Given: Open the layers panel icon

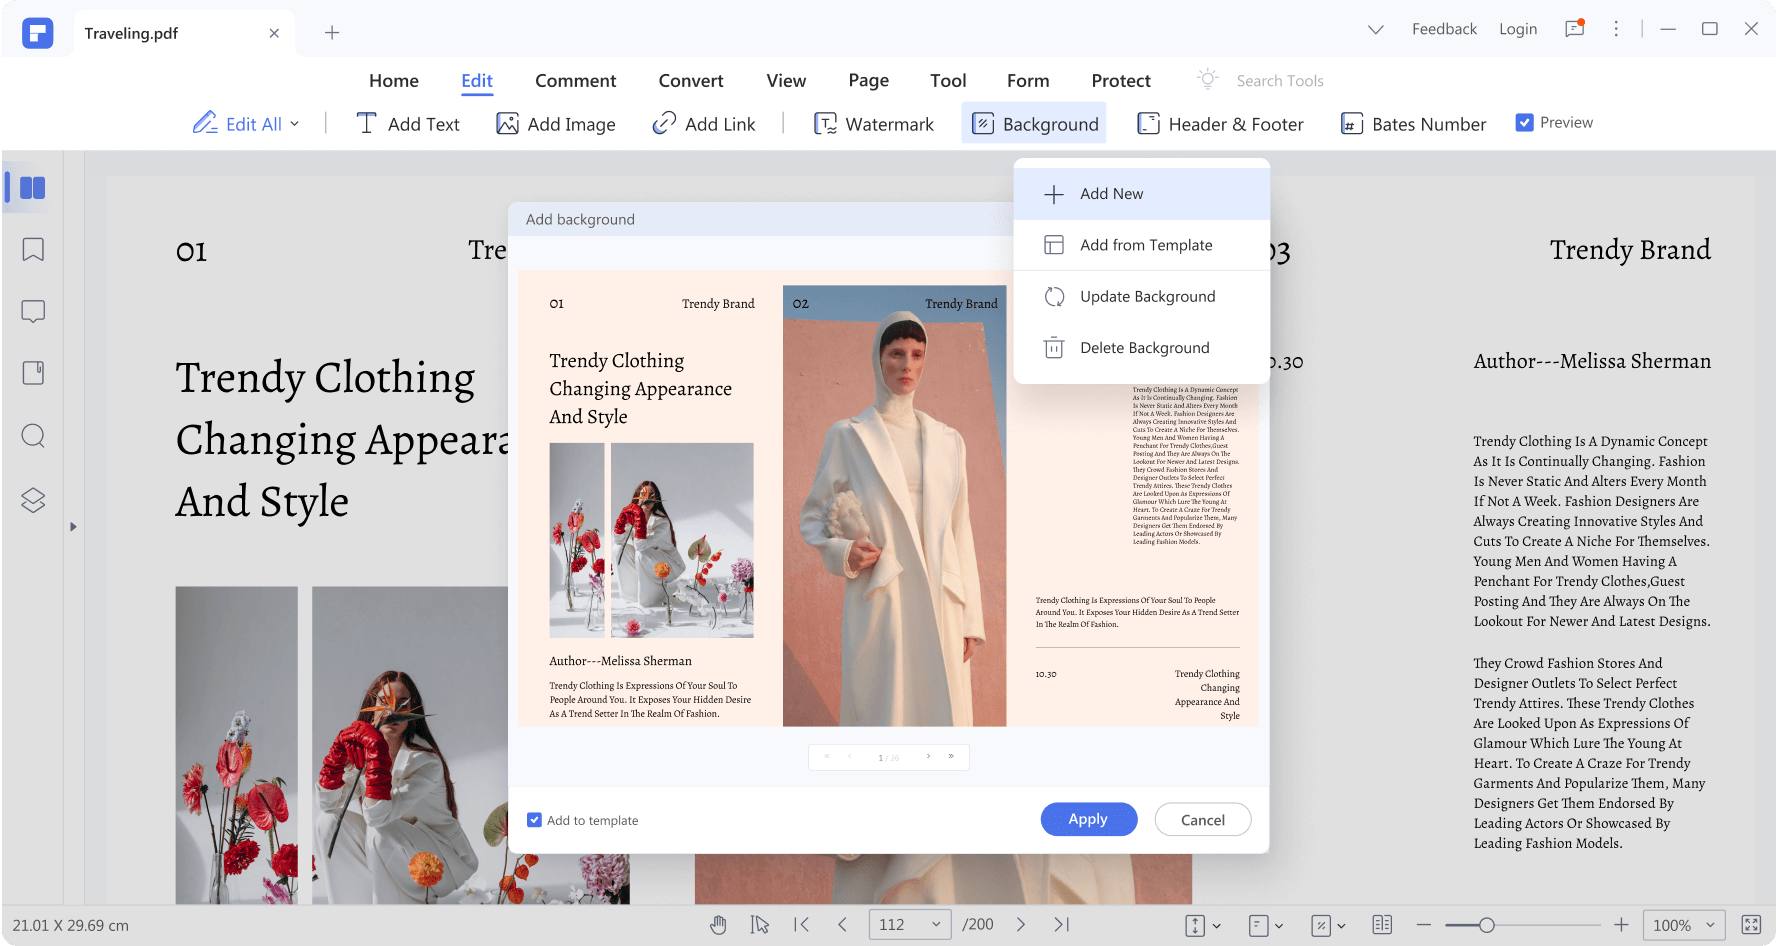Looking at the screenshot, I should 33,500.
